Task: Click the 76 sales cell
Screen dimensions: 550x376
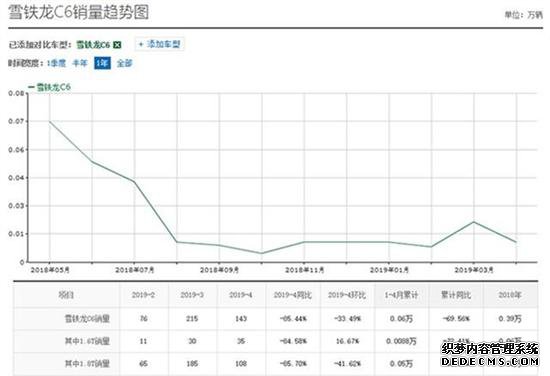Action: [143, 318]
